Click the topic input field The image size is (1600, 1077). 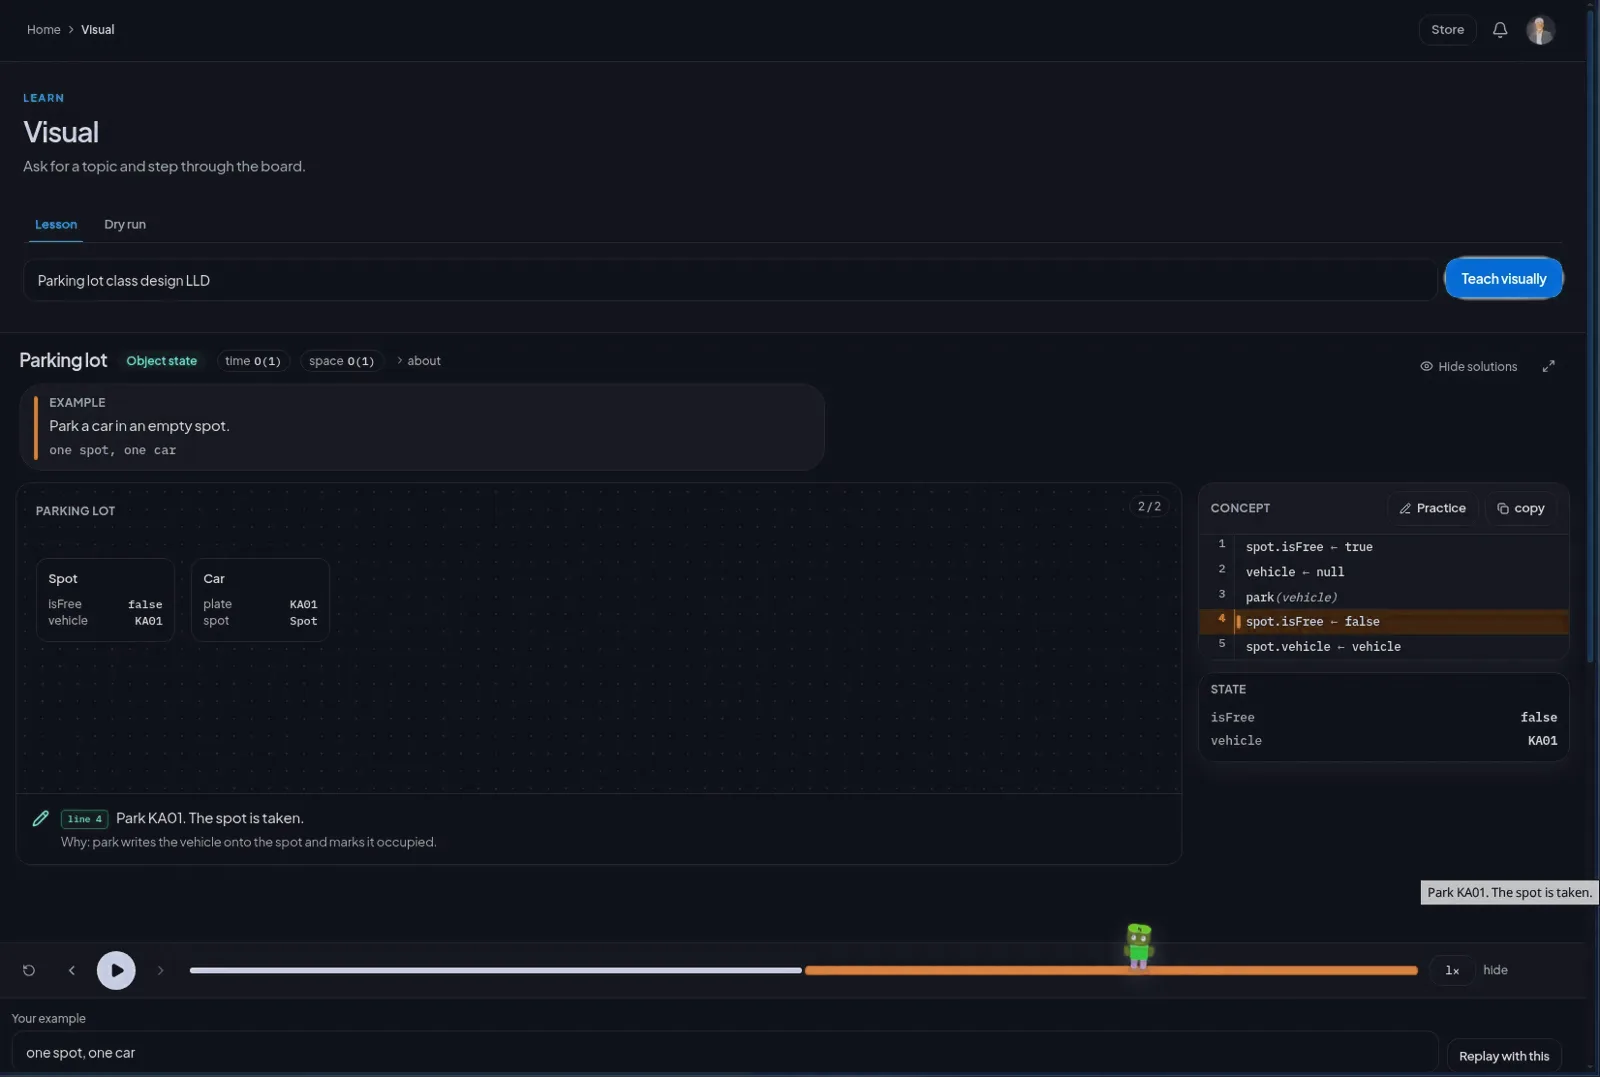point(730,280)
